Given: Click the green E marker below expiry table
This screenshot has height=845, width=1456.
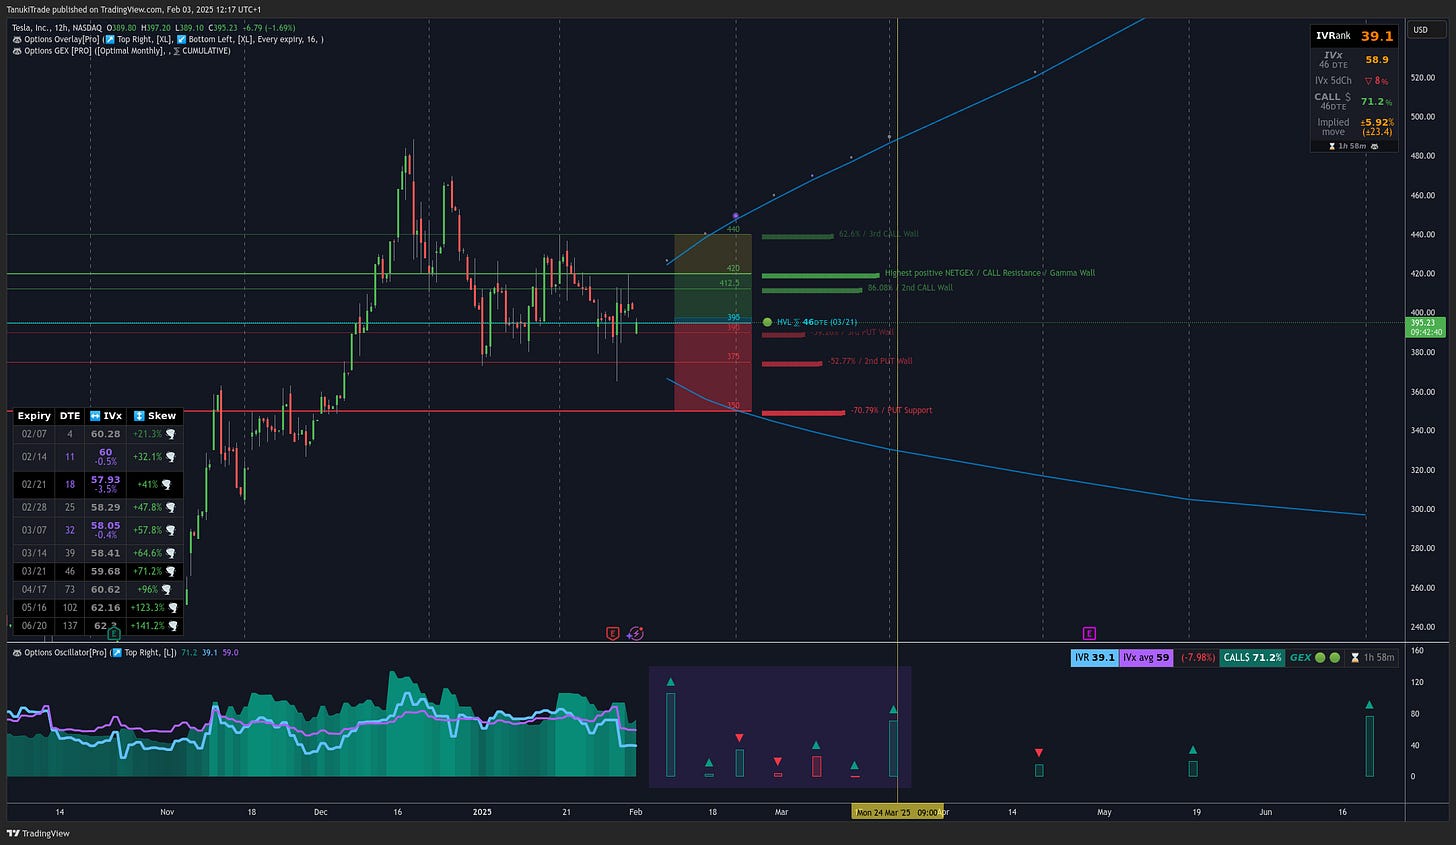Looking at the screenshot, I should (x=114, y=633).
